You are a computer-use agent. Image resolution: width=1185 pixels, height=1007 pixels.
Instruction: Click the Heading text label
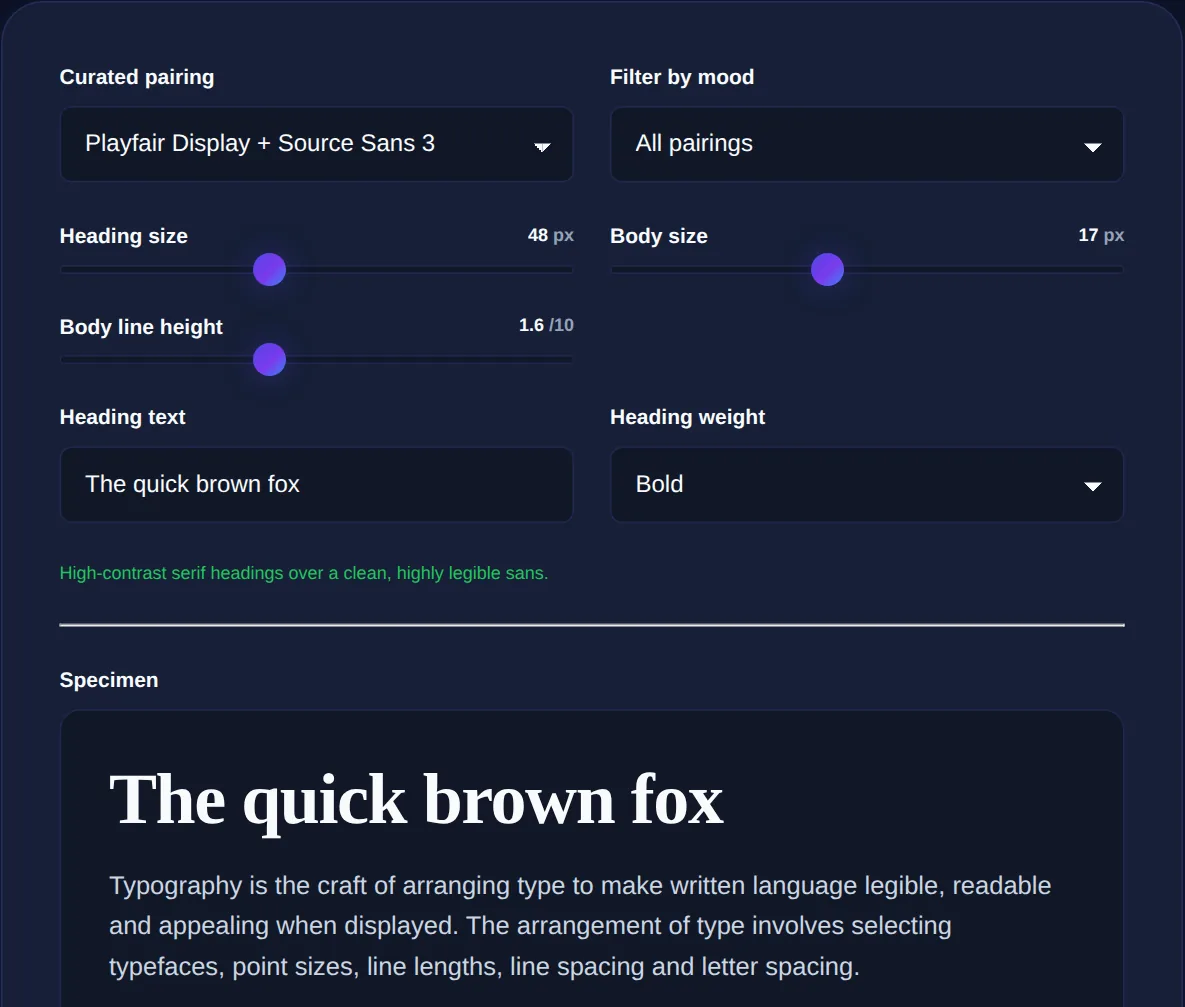coord(122,417)
